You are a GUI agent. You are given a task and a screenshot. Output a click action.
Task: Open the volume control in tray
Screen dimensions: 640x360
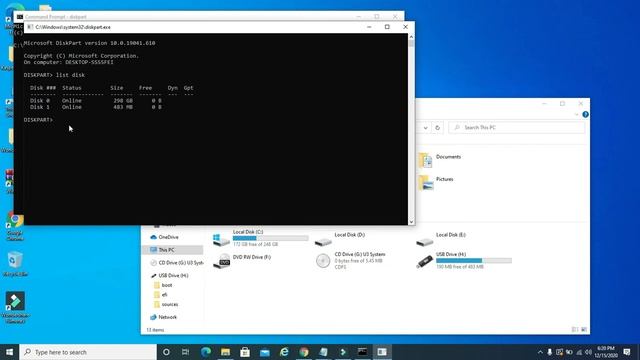click(x=588, y=352)
